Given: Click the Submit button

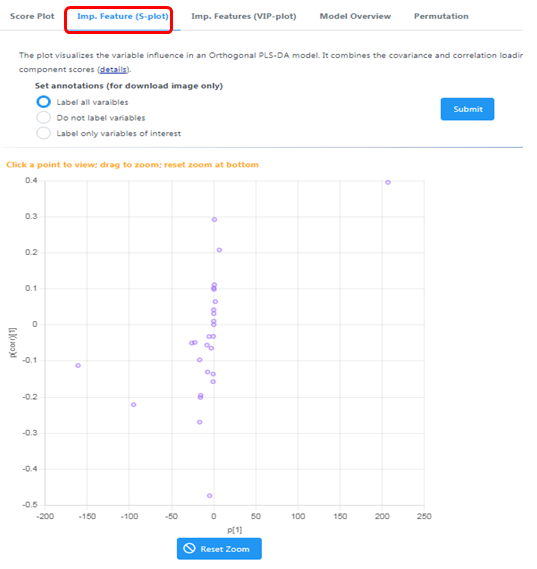Looking at the screenshot, I should click(x=467, y=109).
